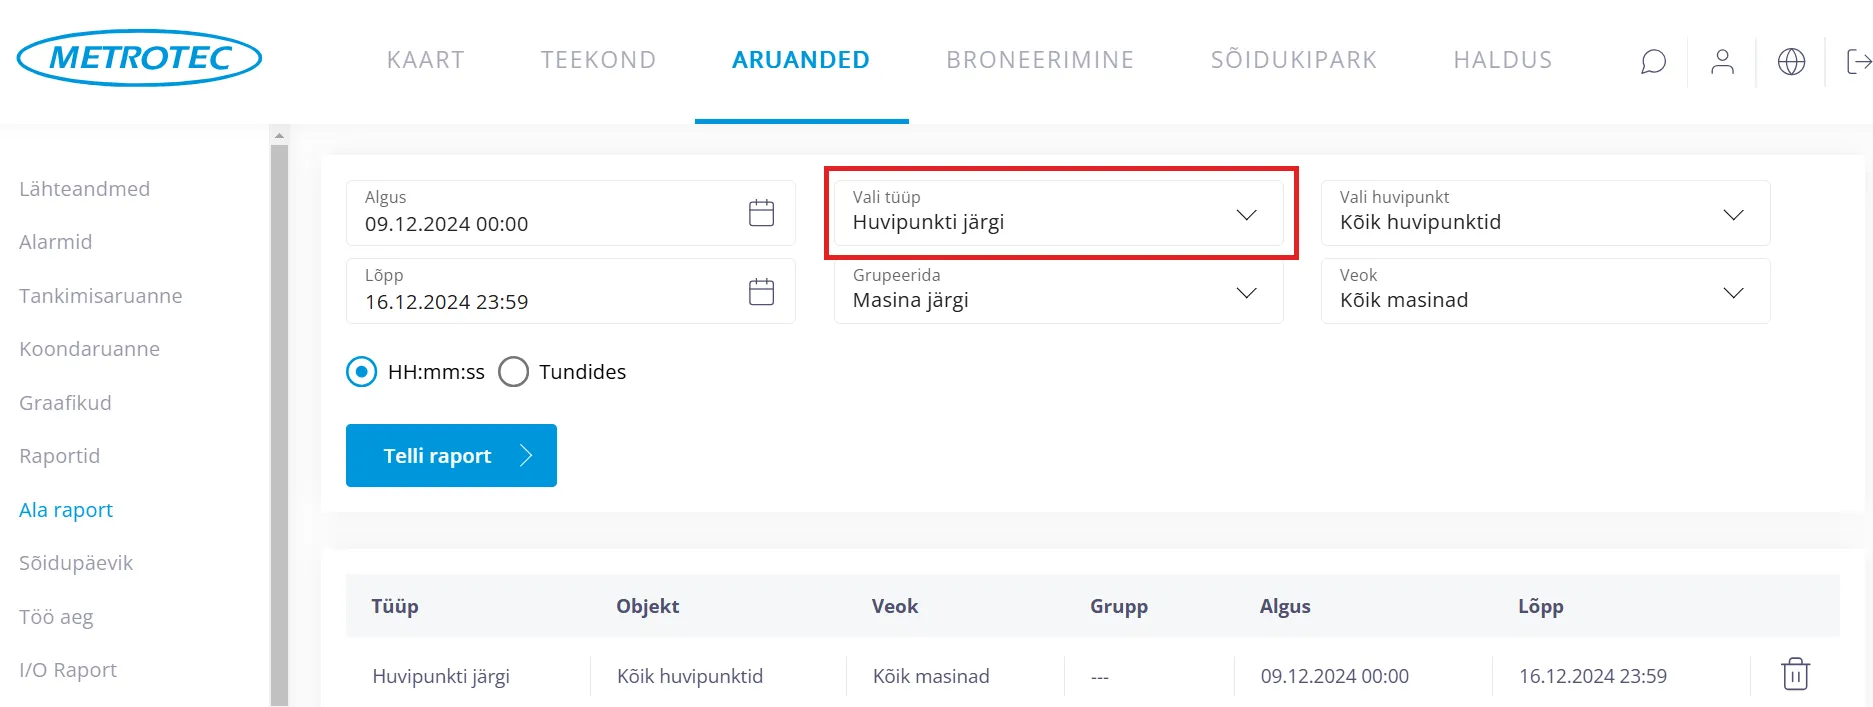Open the Lõpp date calendar icon
1873x707 pixels.
(761, 291)
